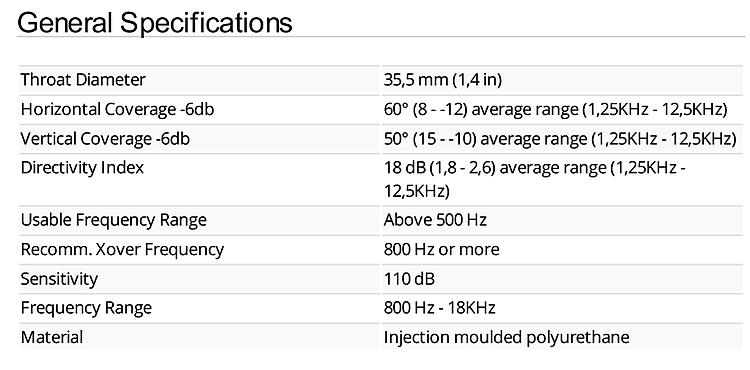This screenshot has width=750, height=370.
Task: Click the 35,5 mm (1,4 in) value
Action: coord(442,80)
